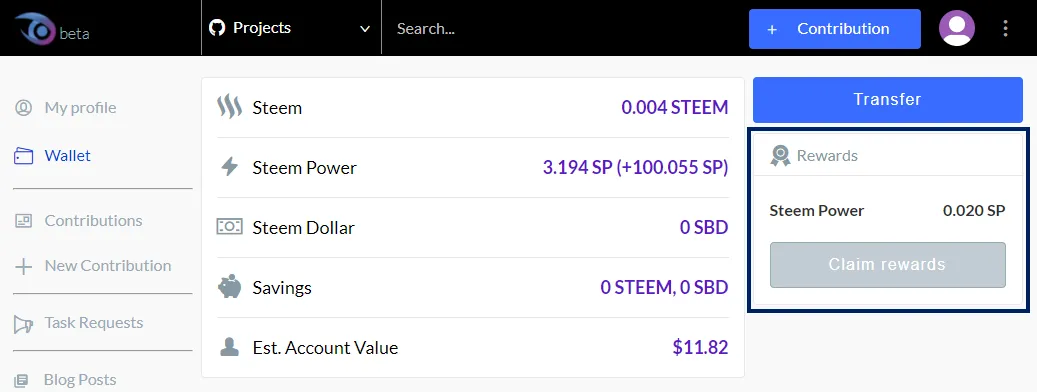Click the Steem Dollar banknote icon
Image resolution: width=1037 pixels, height=392 pixels.
tap(229, 227)
